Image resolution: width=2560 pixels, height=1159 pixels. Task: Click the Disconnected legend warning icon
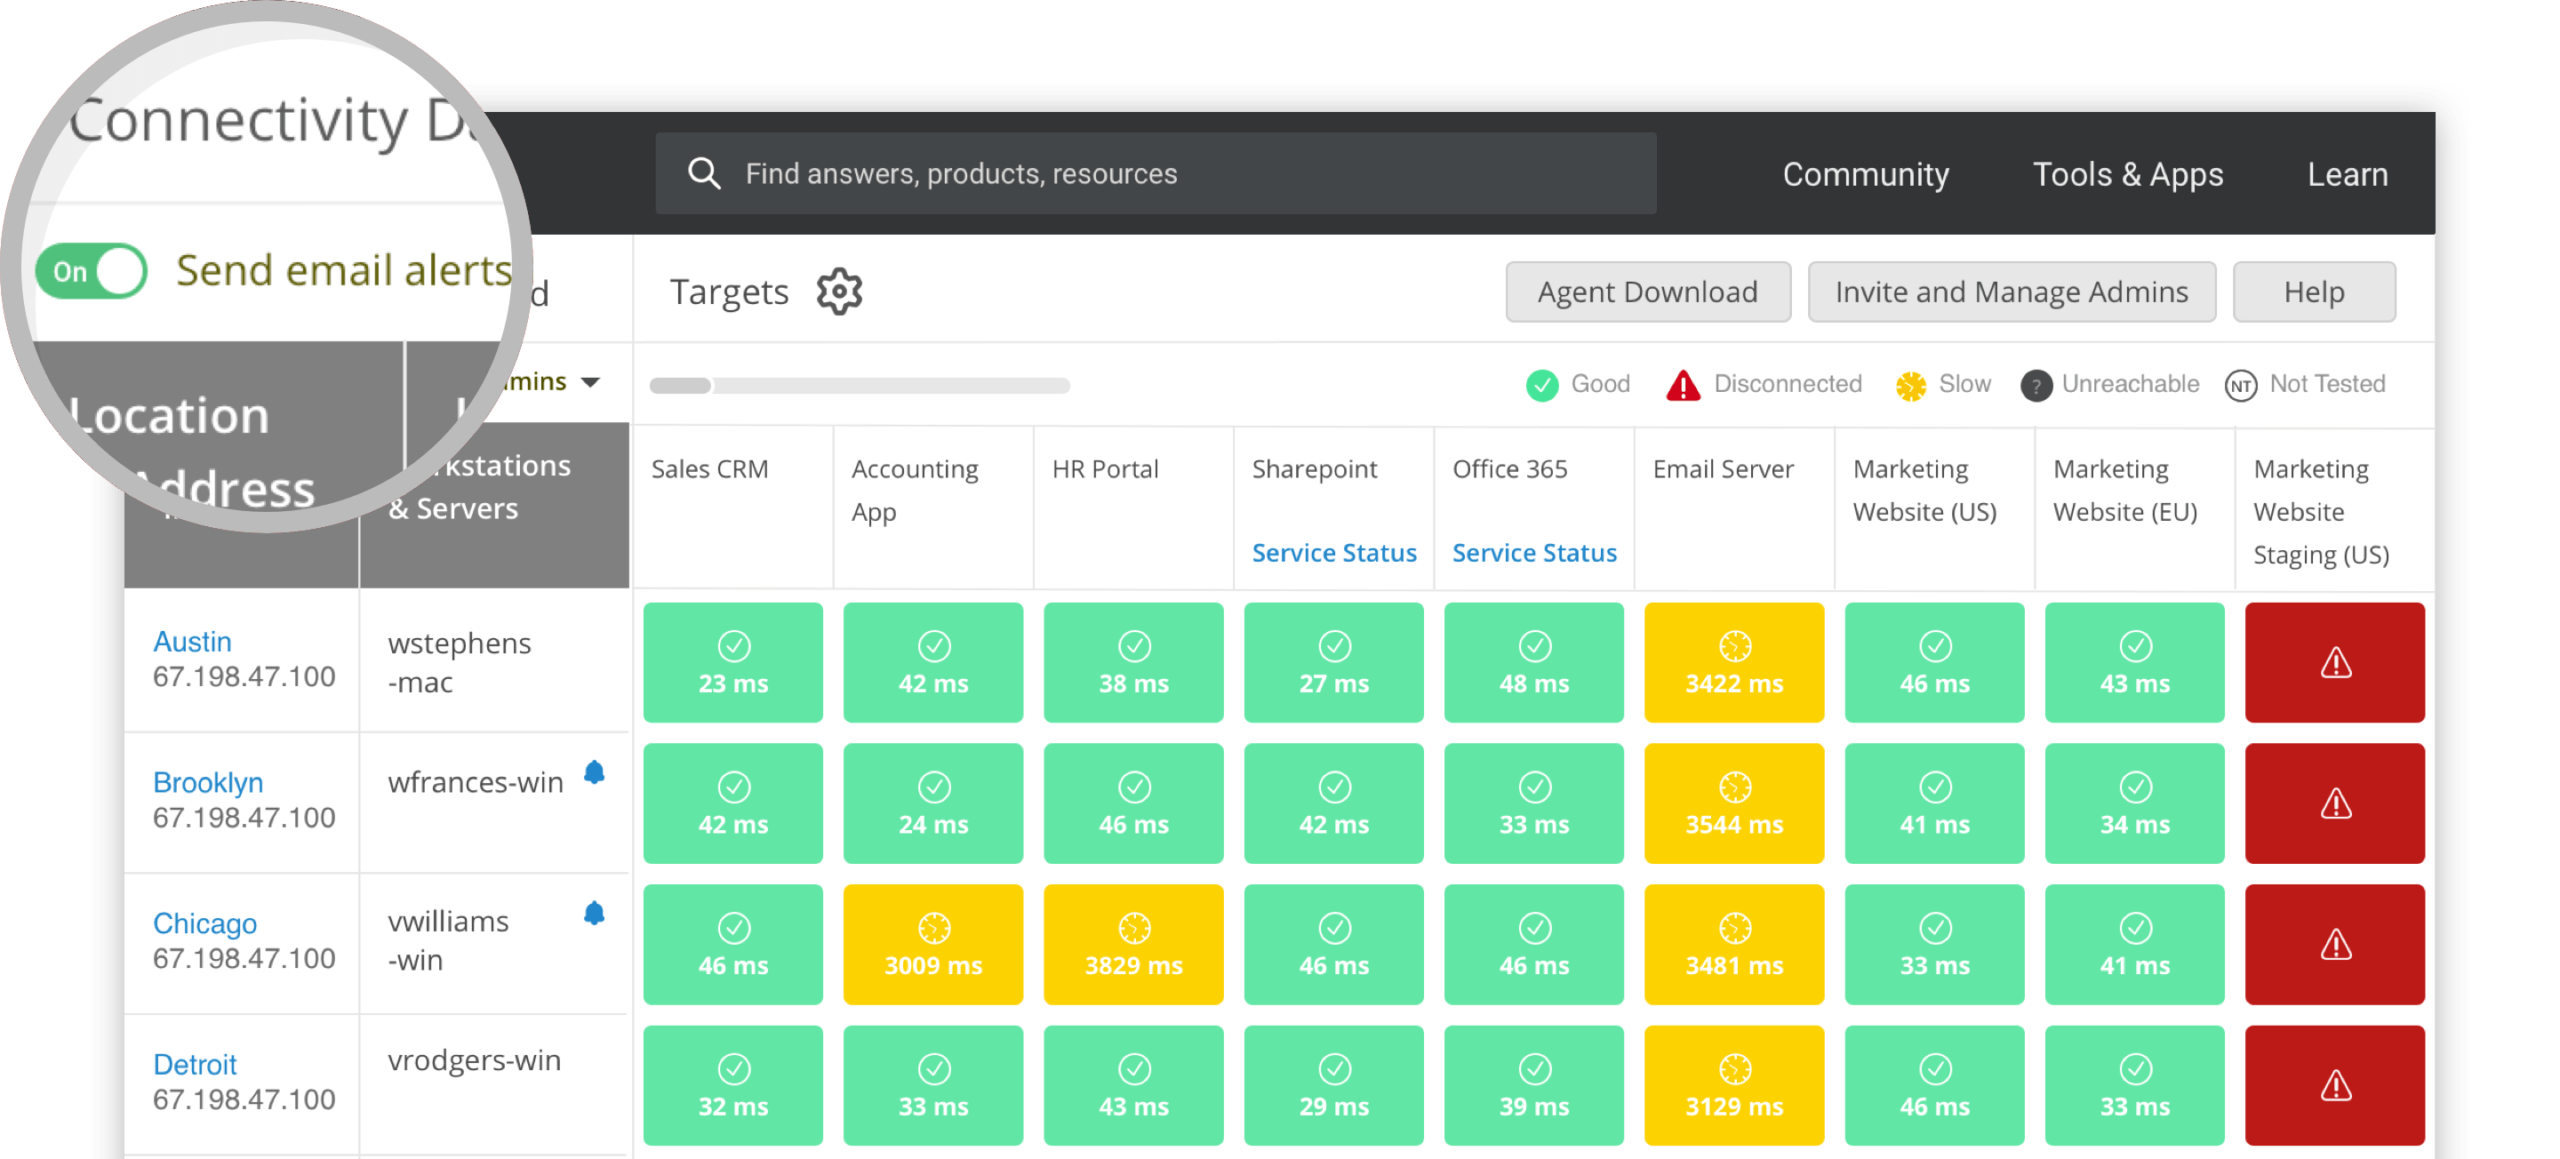coord(1682,385)
